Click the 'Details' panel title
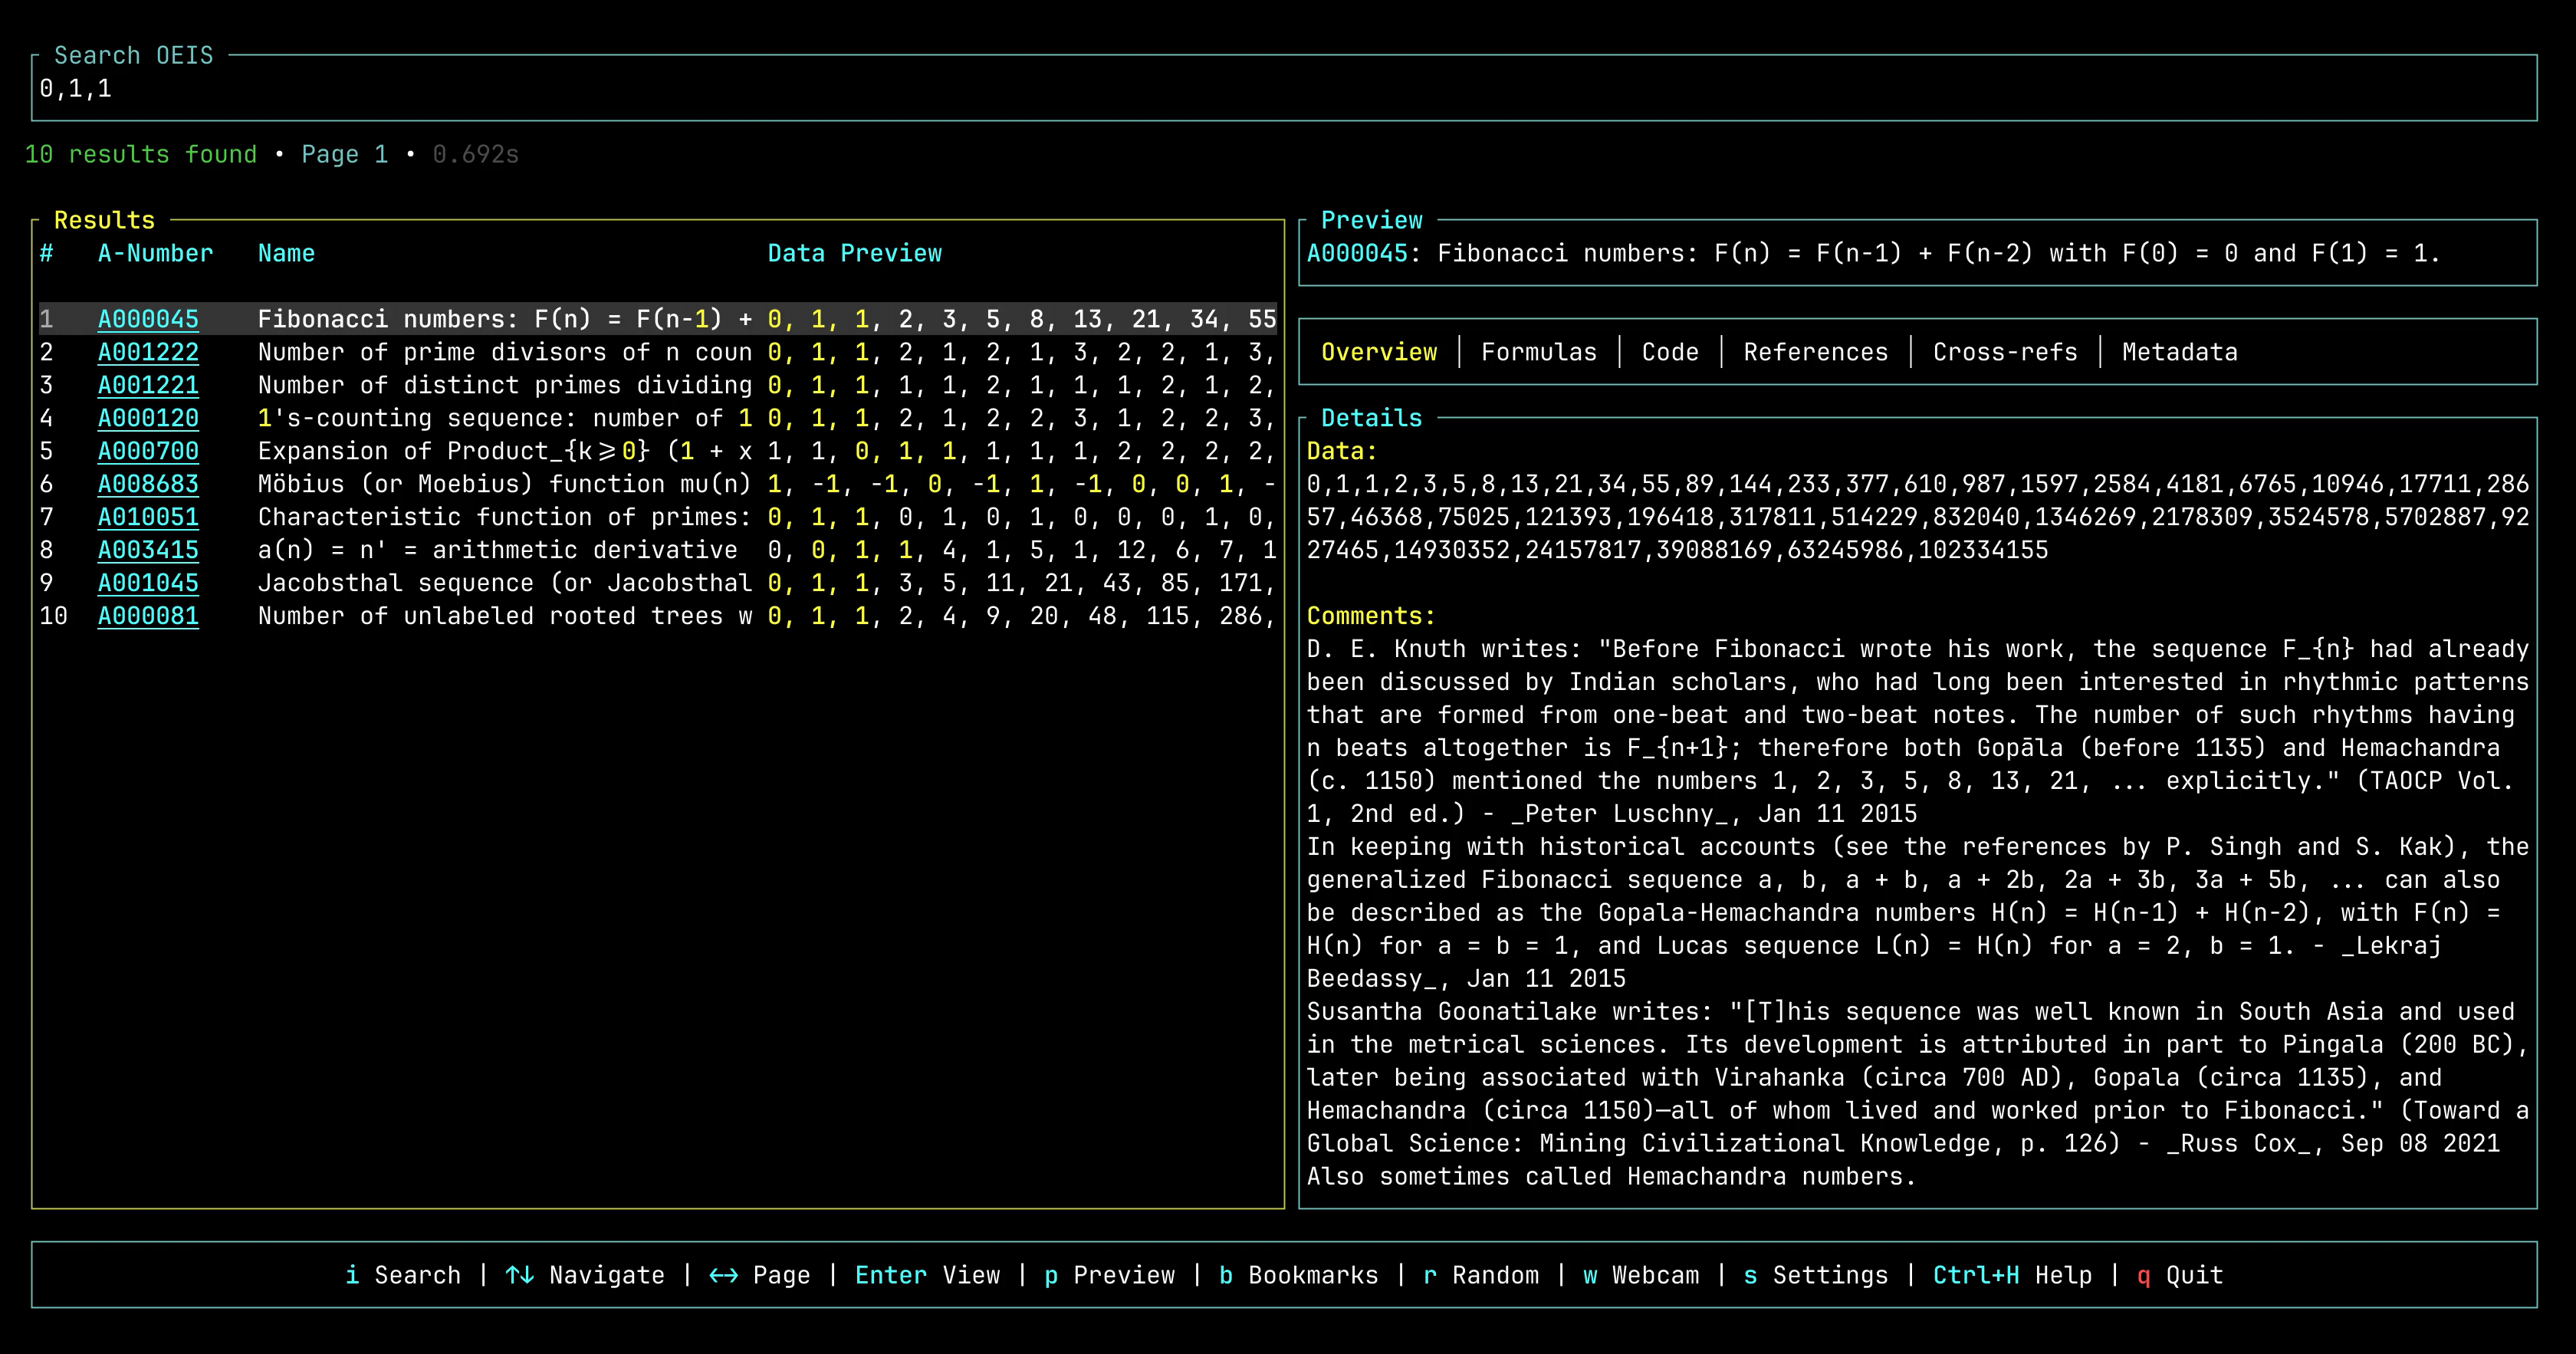Image resolution: width=2576 pixels, height=1354 pixels. tap(1371, 418)
